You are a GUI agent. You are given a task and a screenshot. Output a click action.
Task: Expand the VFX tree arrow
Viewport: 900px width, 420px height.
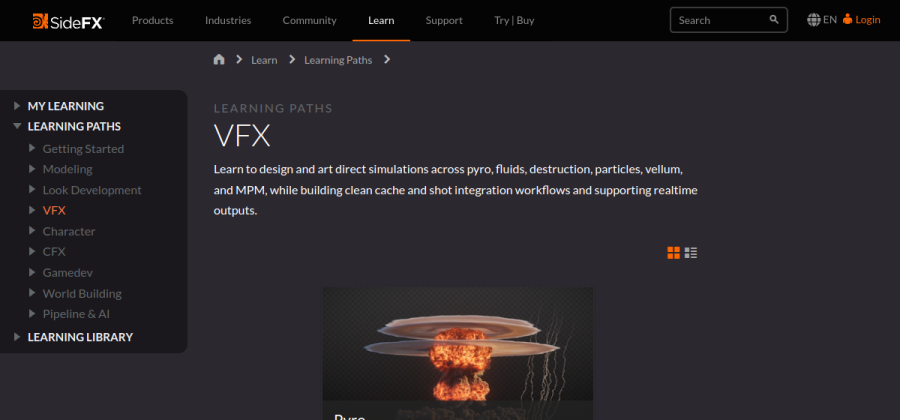[32, 210]
